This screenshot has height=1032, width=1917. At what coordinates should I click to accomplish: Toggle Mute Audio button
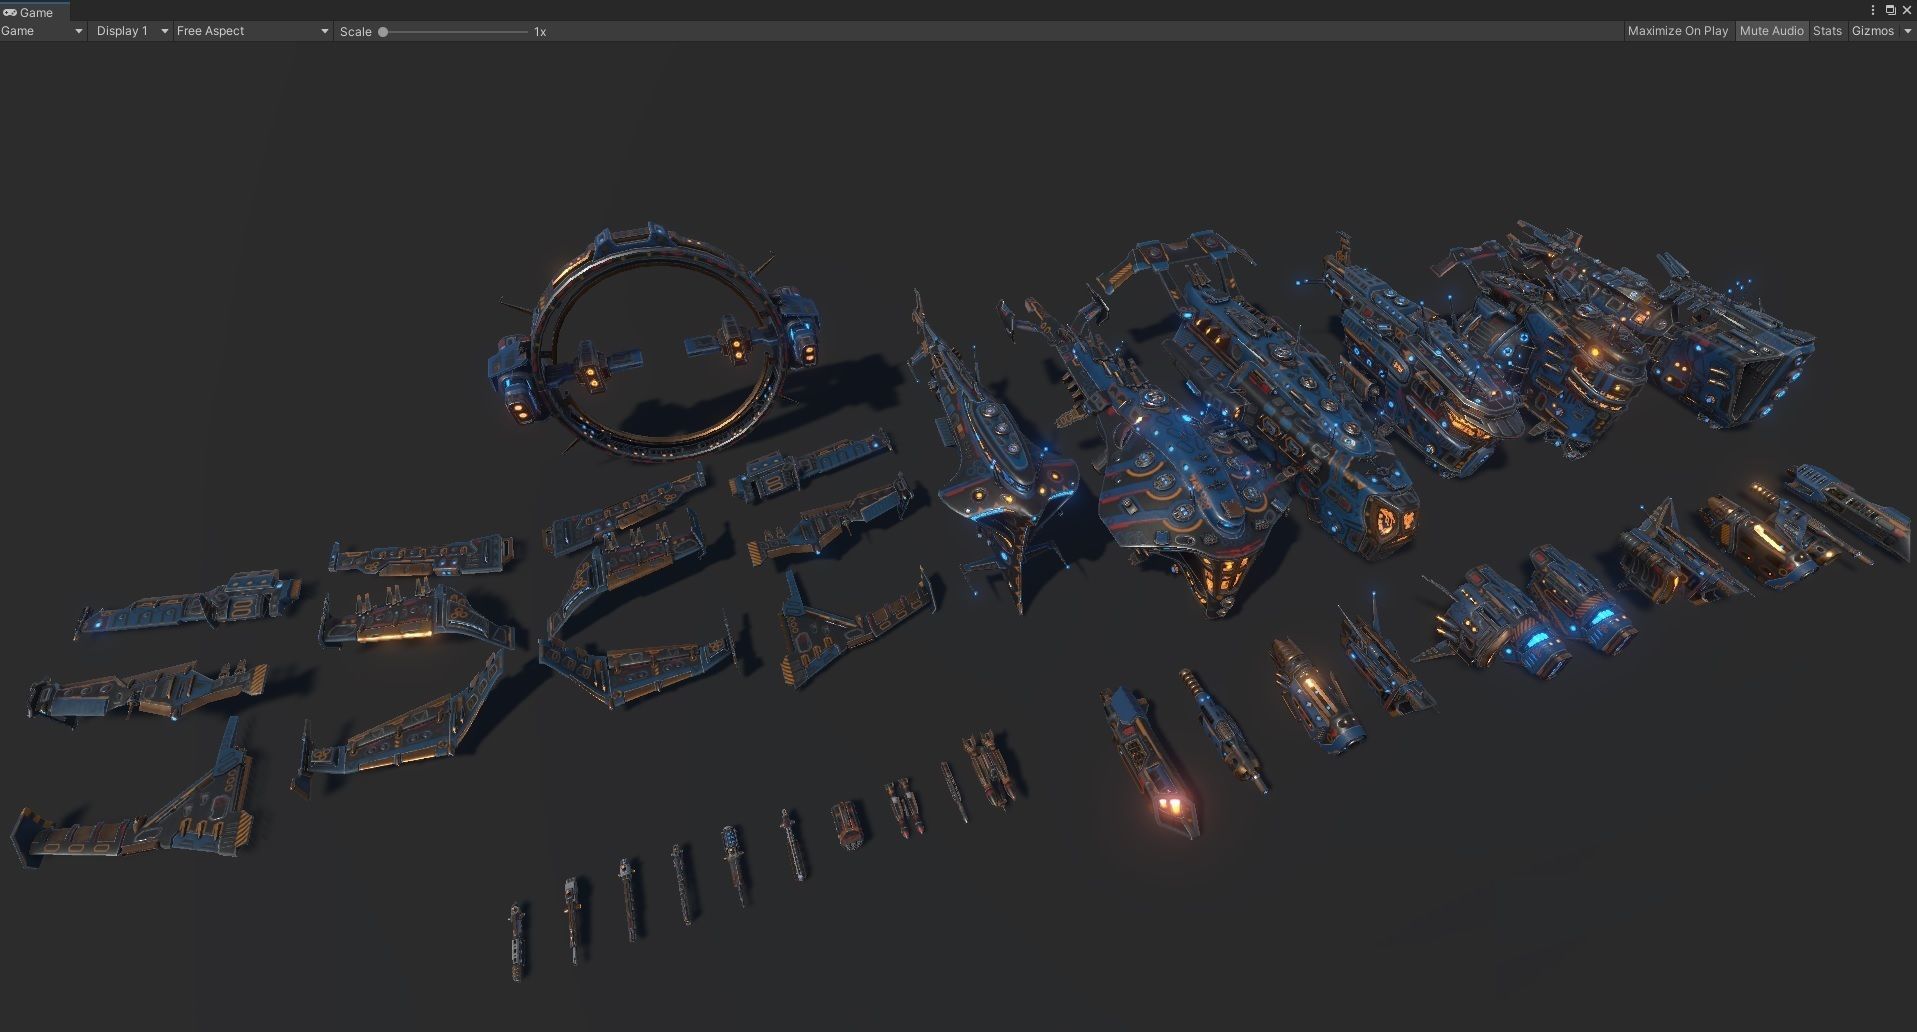pyautogui.click(x=1771, y=31)
